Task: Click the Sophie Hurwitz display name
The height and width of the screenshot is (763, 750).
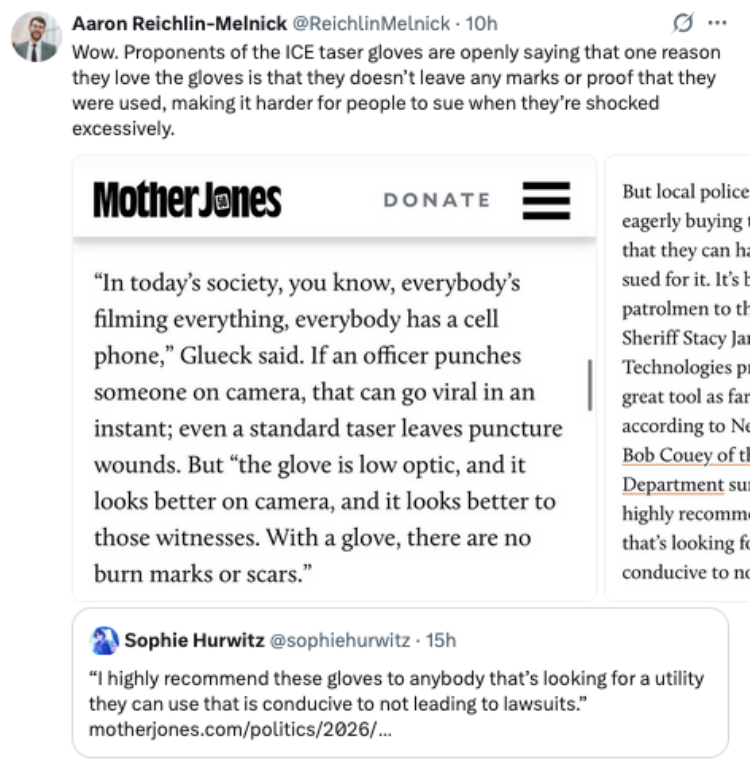Action: 194,640
